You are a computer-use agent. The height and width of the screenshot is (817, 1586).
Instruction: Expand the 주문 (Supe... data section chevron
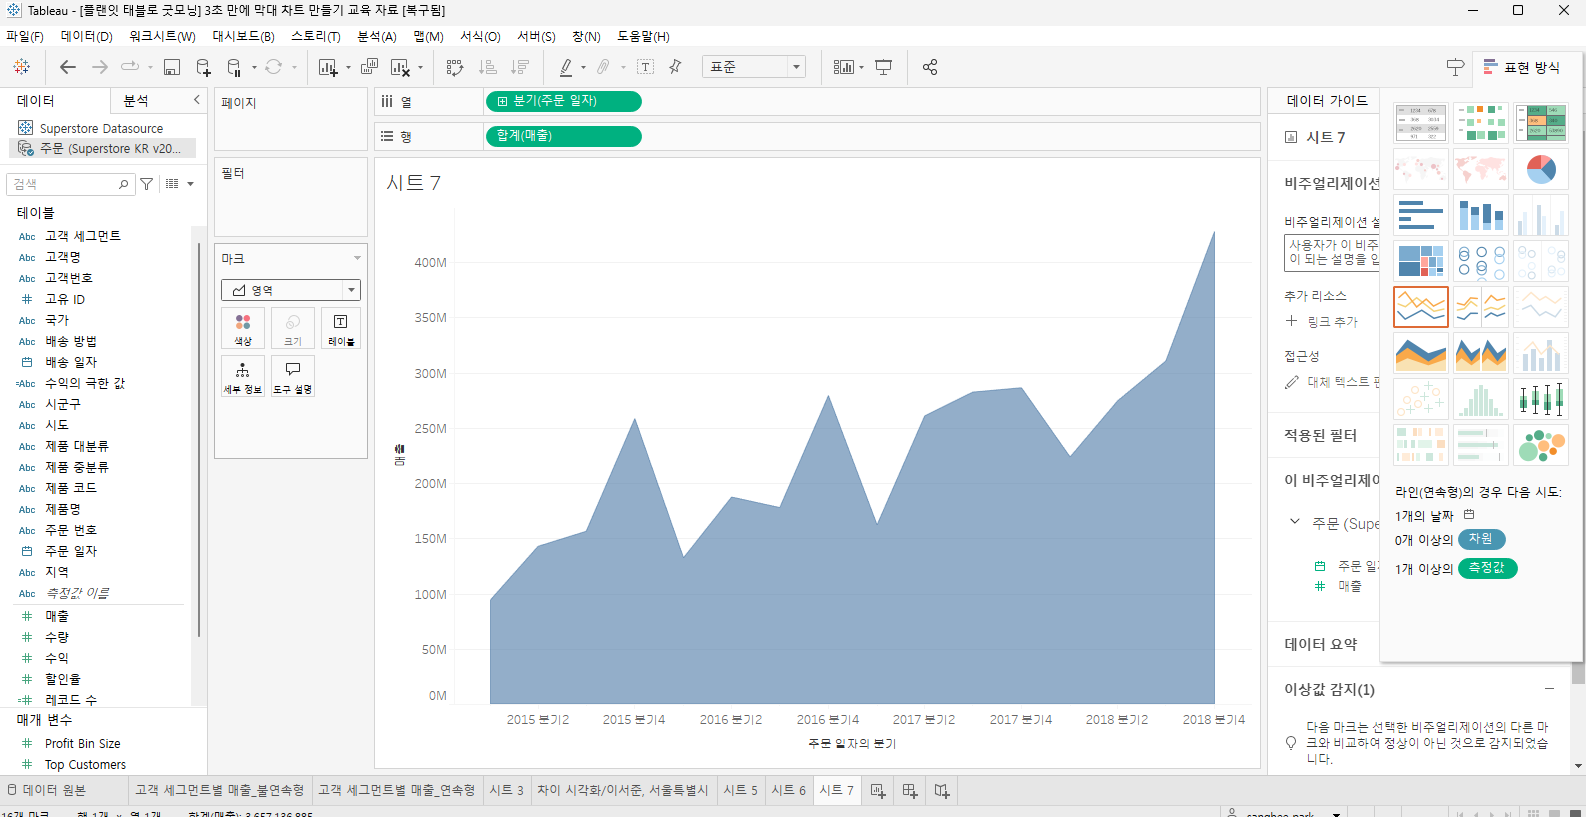tap(1295, 522)
